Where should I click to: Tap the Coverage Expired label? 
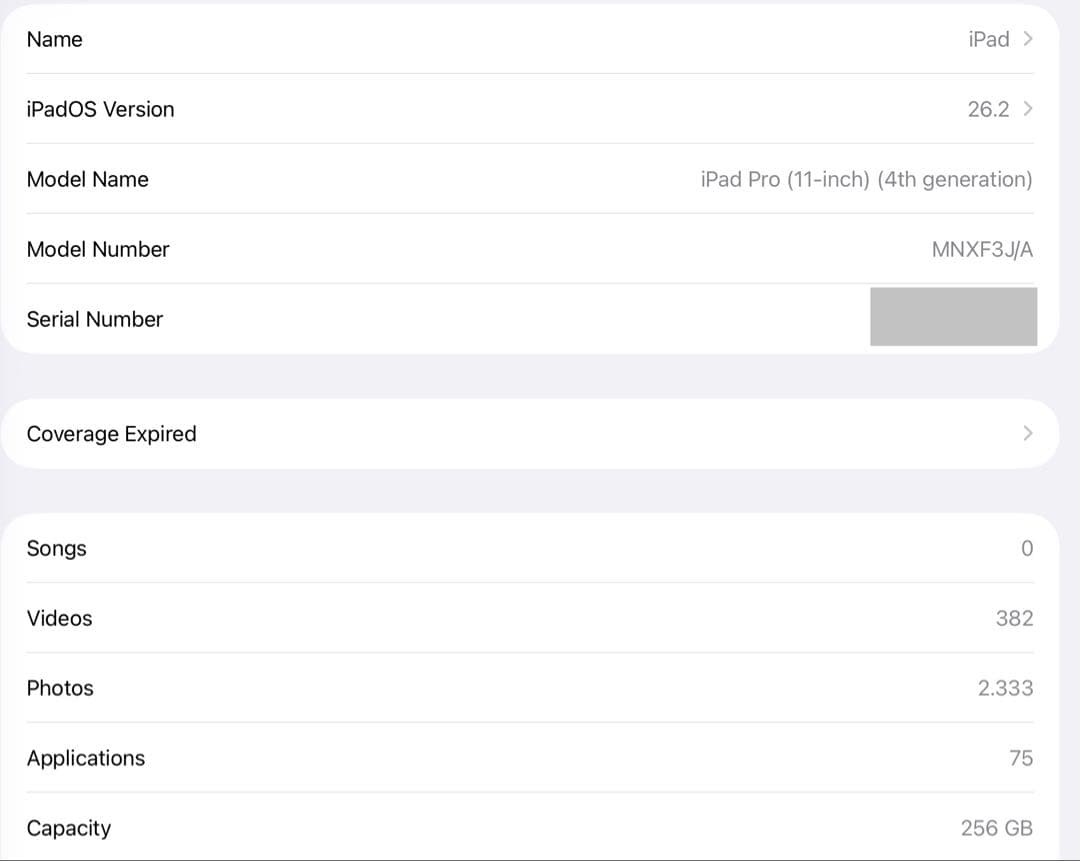(111, 433)
